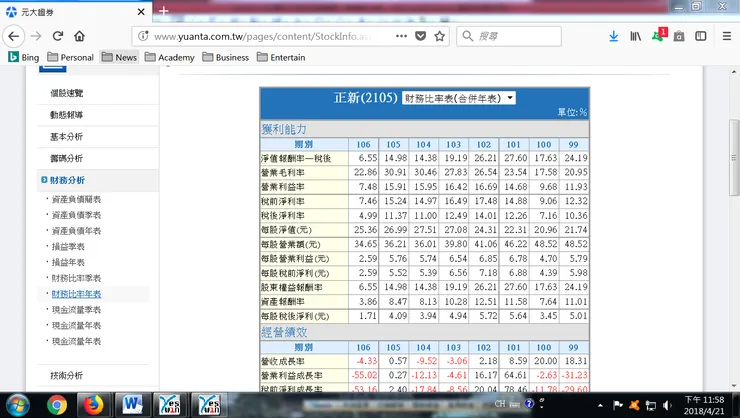Open 動態報導 in the sidebar
The height and width of the screenshot is (418, 740).
click(x=67, y=115)
